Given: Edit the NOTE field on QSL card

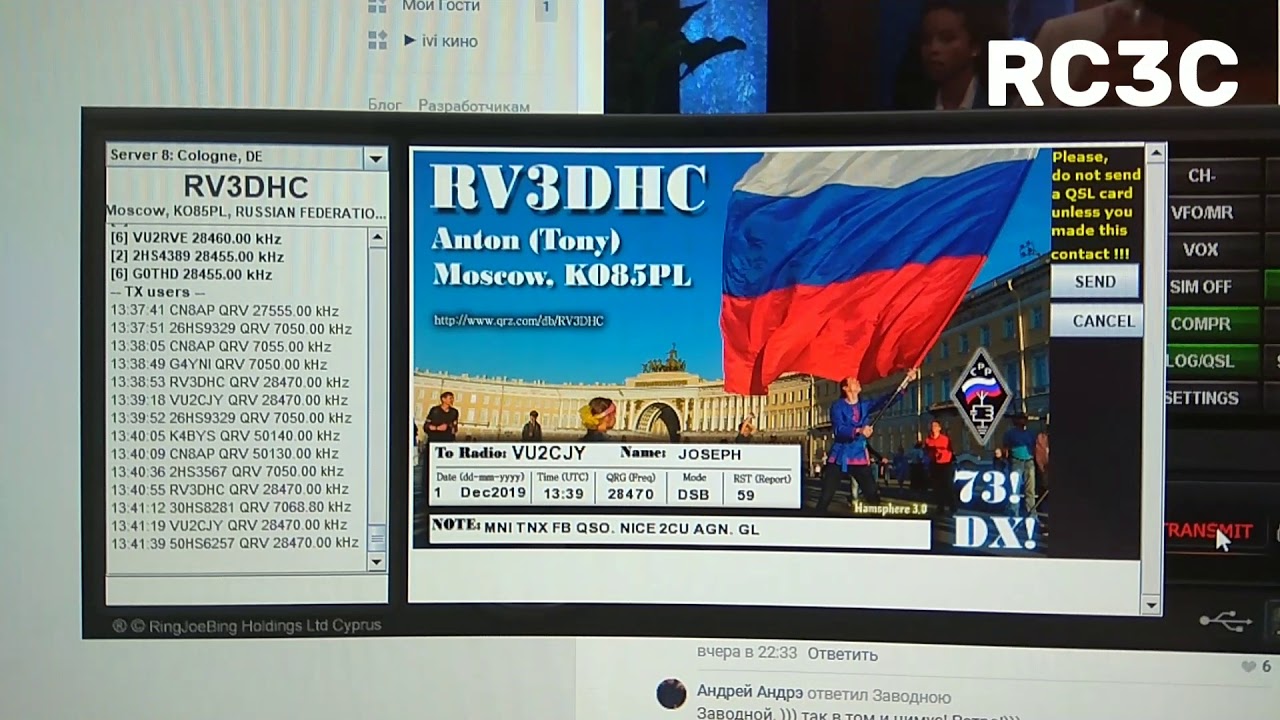Looking at the screenshot, I should (x=680, y=530).
